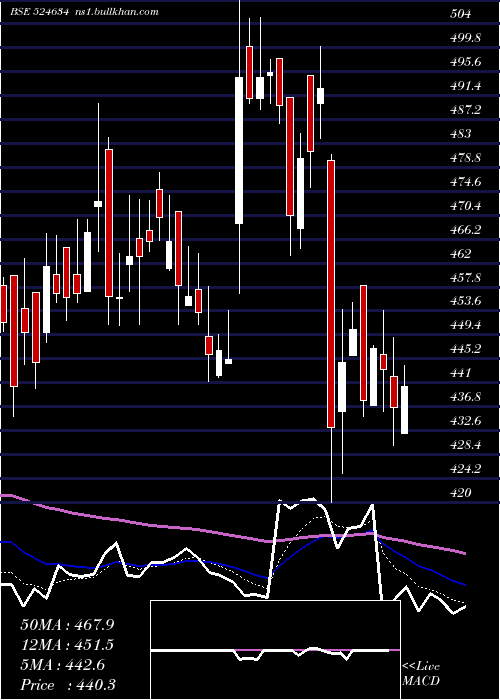This screenshot has height=700, width=500.
Task: Click the <<Live MACD label
Action: click(x=421, y=673)
